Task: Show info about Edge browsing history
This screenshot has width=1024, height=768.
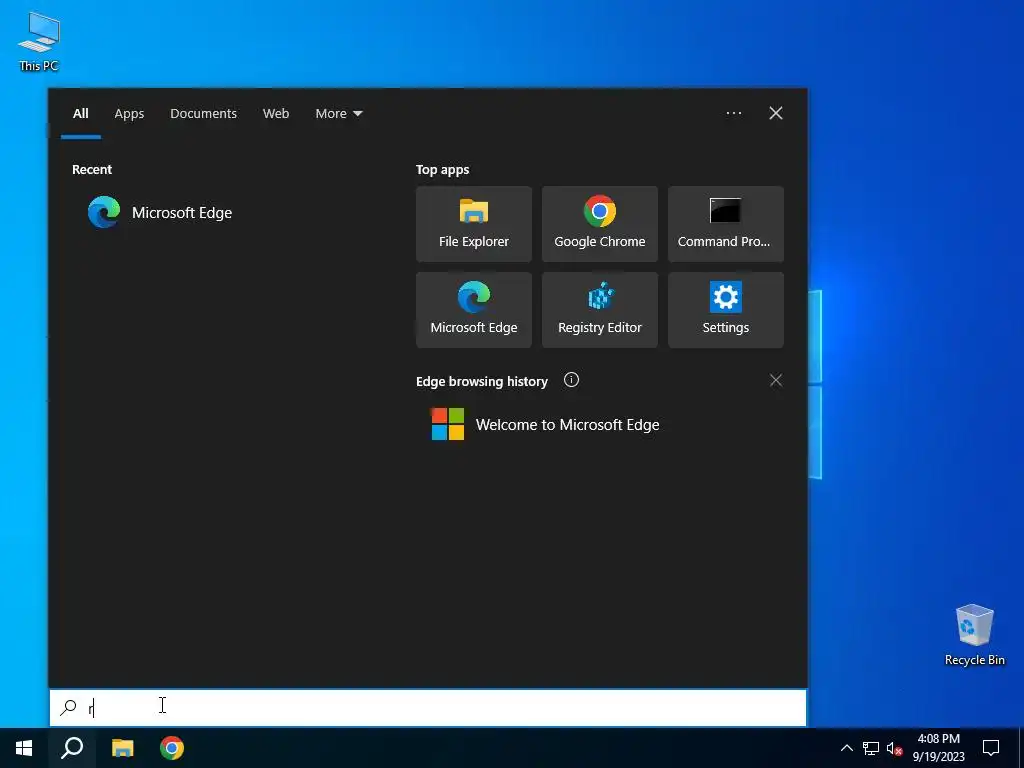Action: coord(571,380)
